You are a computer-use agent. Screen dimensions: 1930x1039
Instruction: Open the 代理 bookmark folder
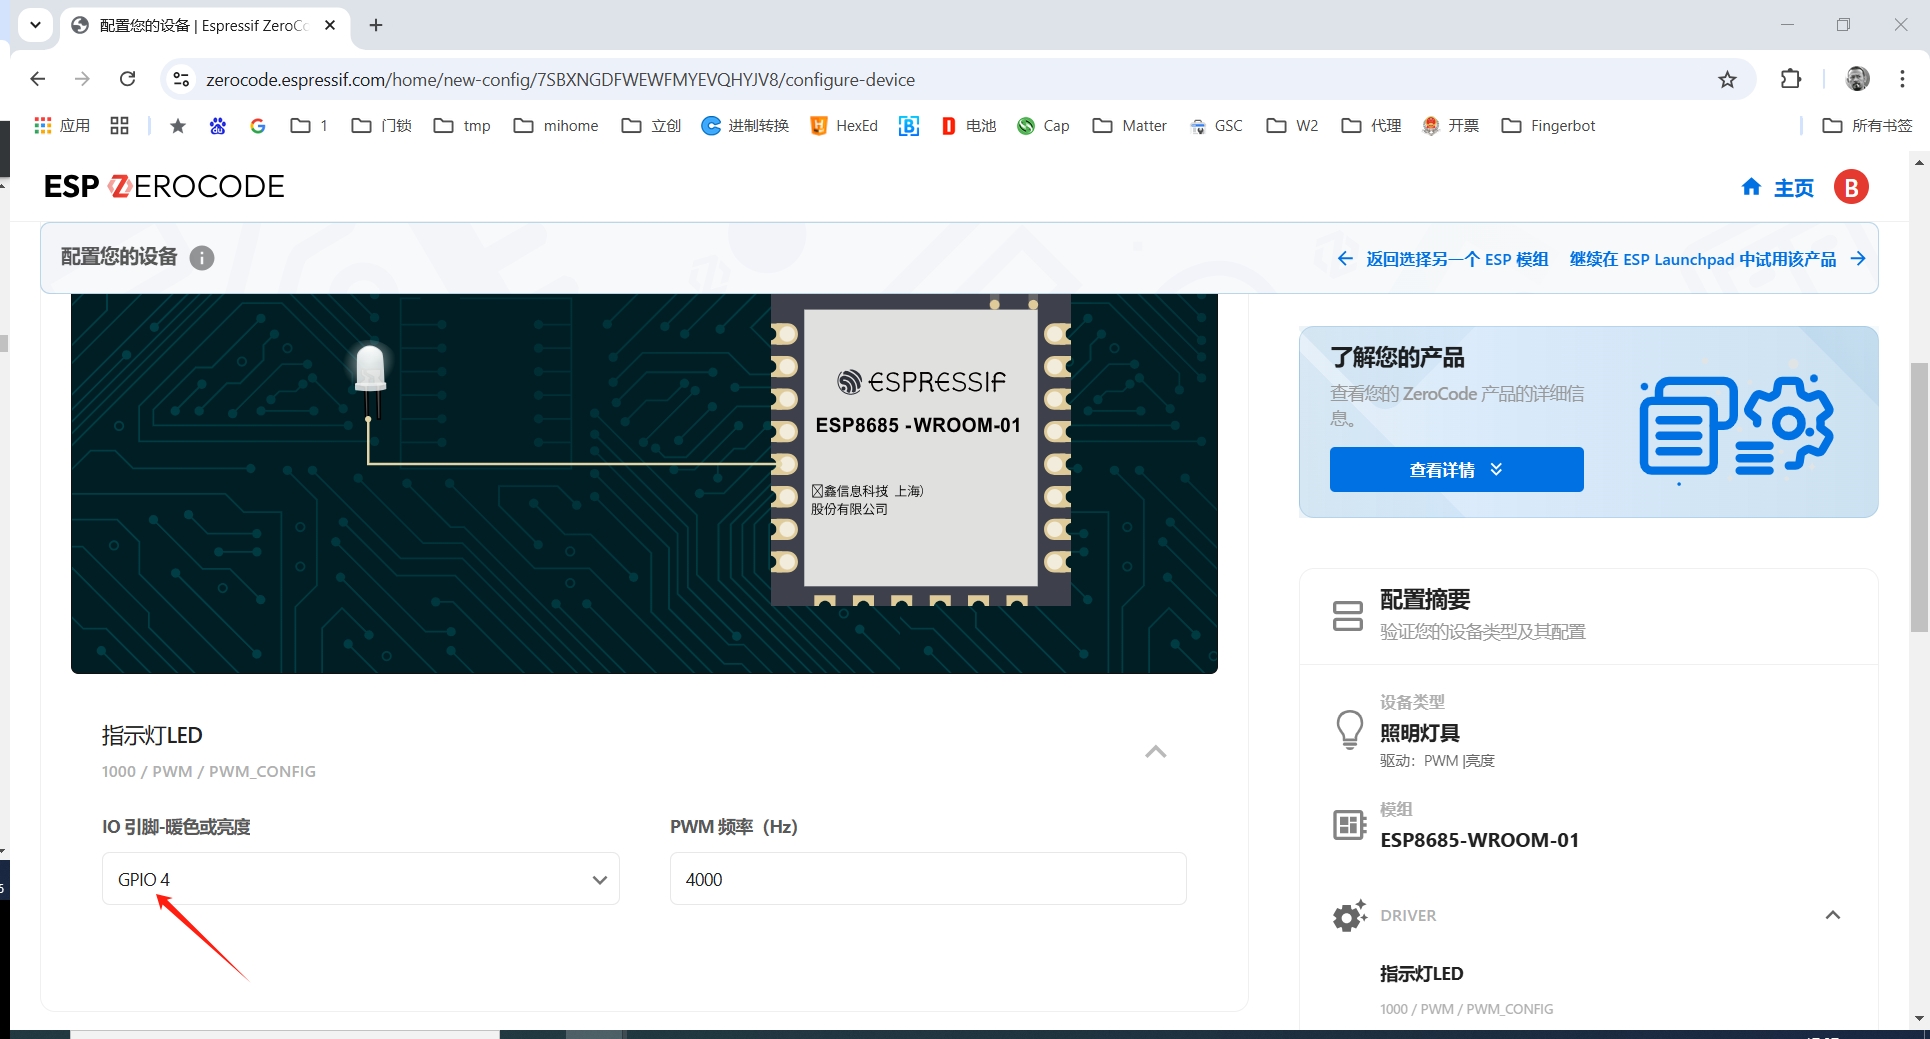point(1371,125)
